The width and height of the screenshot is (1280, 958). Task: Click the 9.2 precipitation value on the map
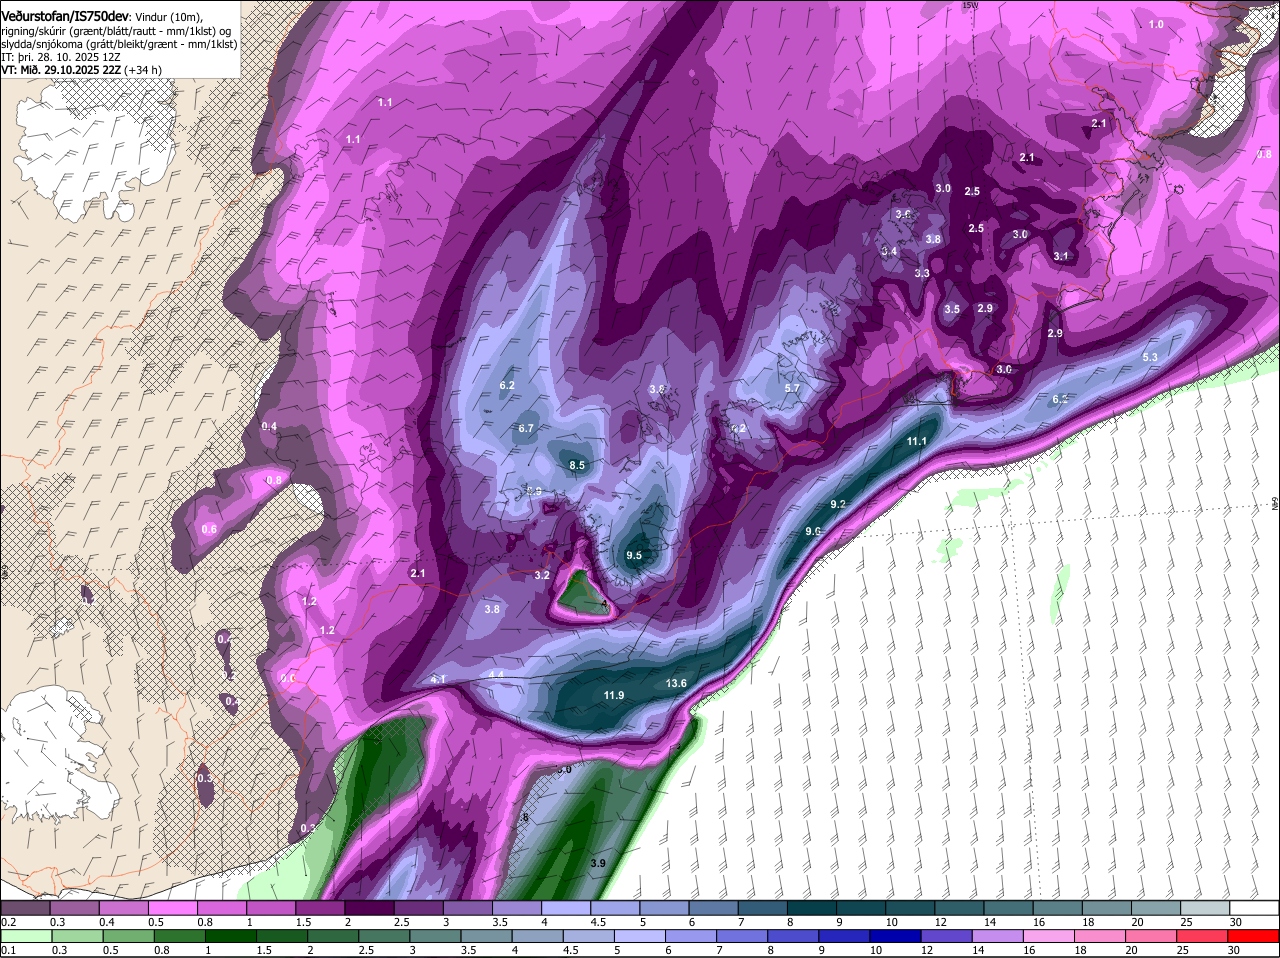[838, 504]
